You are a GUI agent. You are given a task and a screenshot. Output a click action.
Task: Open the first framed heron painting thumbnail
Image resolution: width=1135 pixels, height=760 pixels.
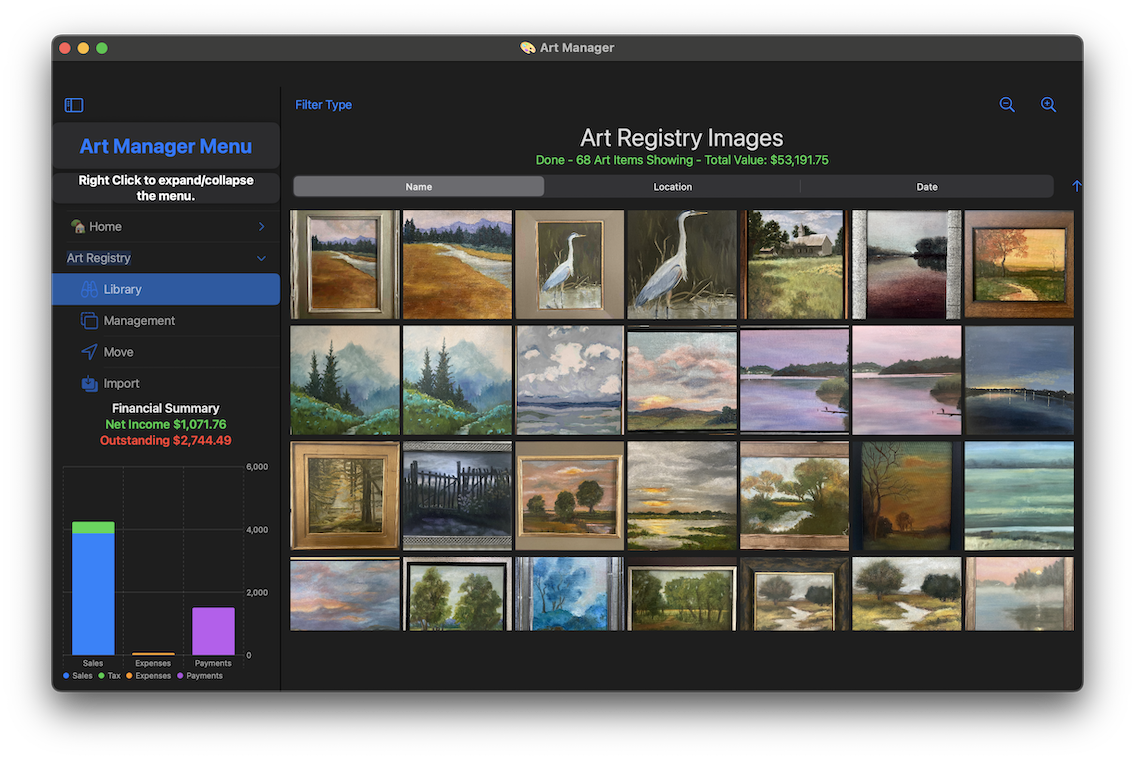pyautogui.click(x=569, y=265)
